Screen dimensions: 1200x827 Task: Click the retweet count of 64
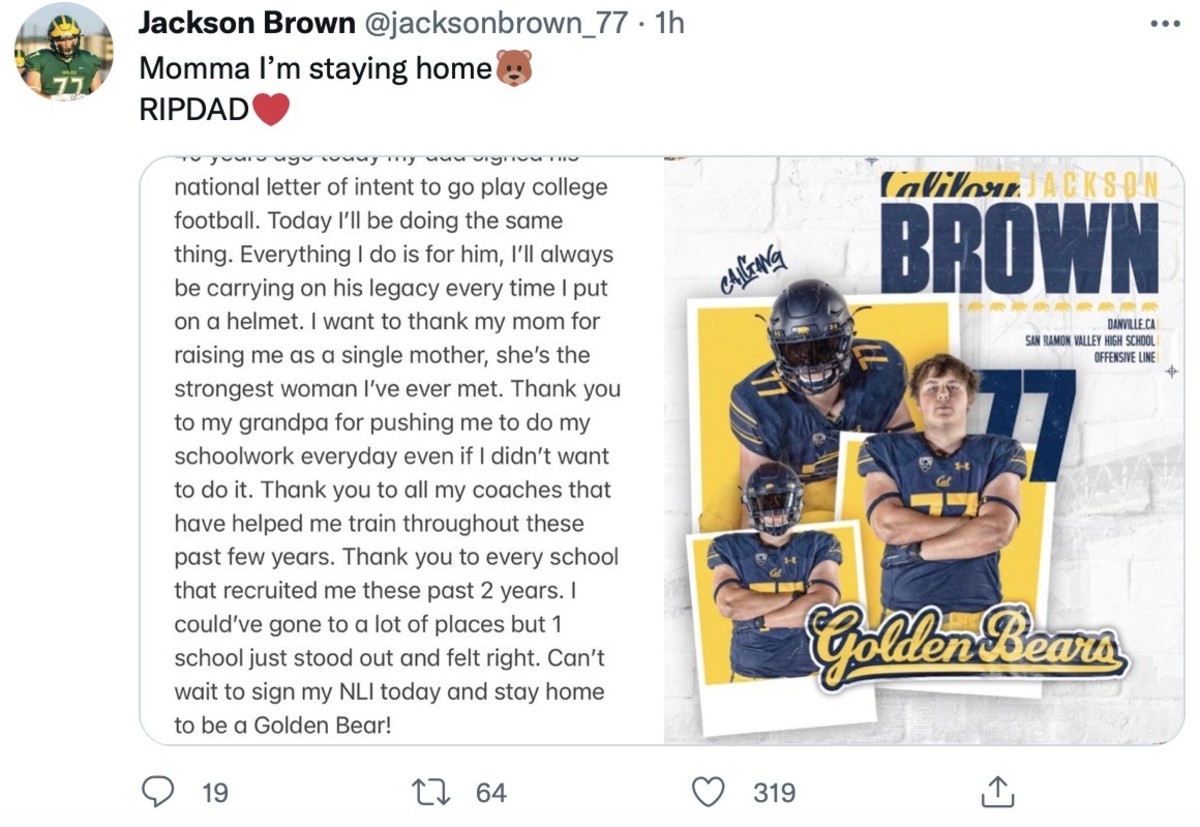pos(491,793)
